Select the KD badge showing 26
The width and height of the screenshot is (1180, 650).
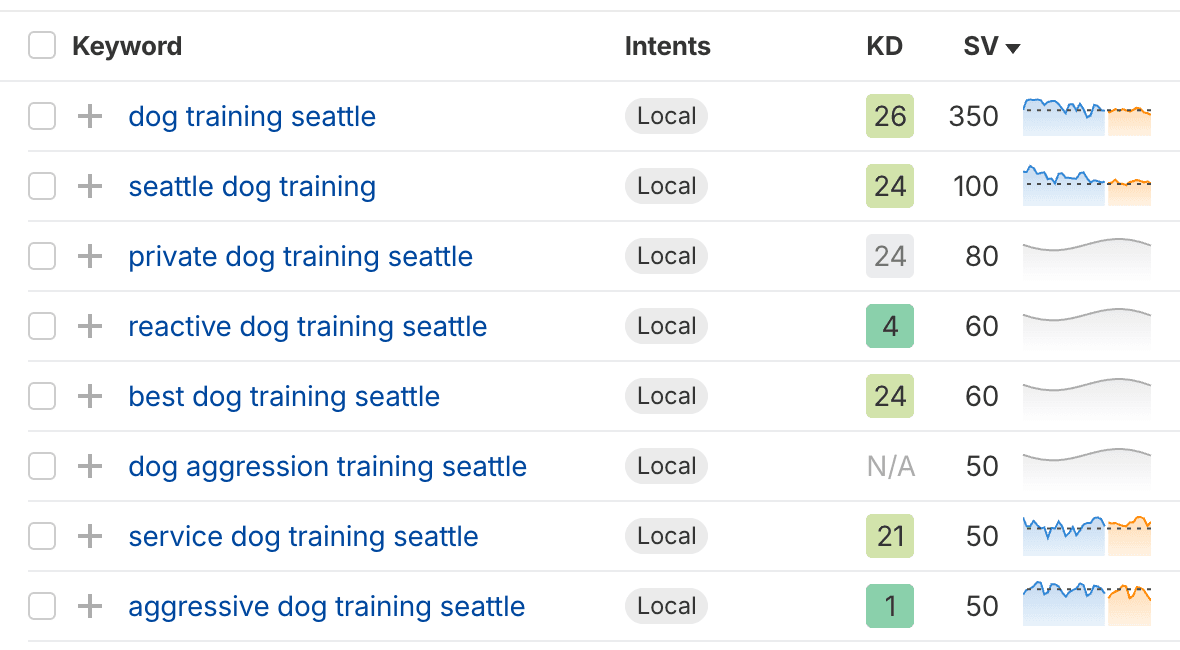889,116
